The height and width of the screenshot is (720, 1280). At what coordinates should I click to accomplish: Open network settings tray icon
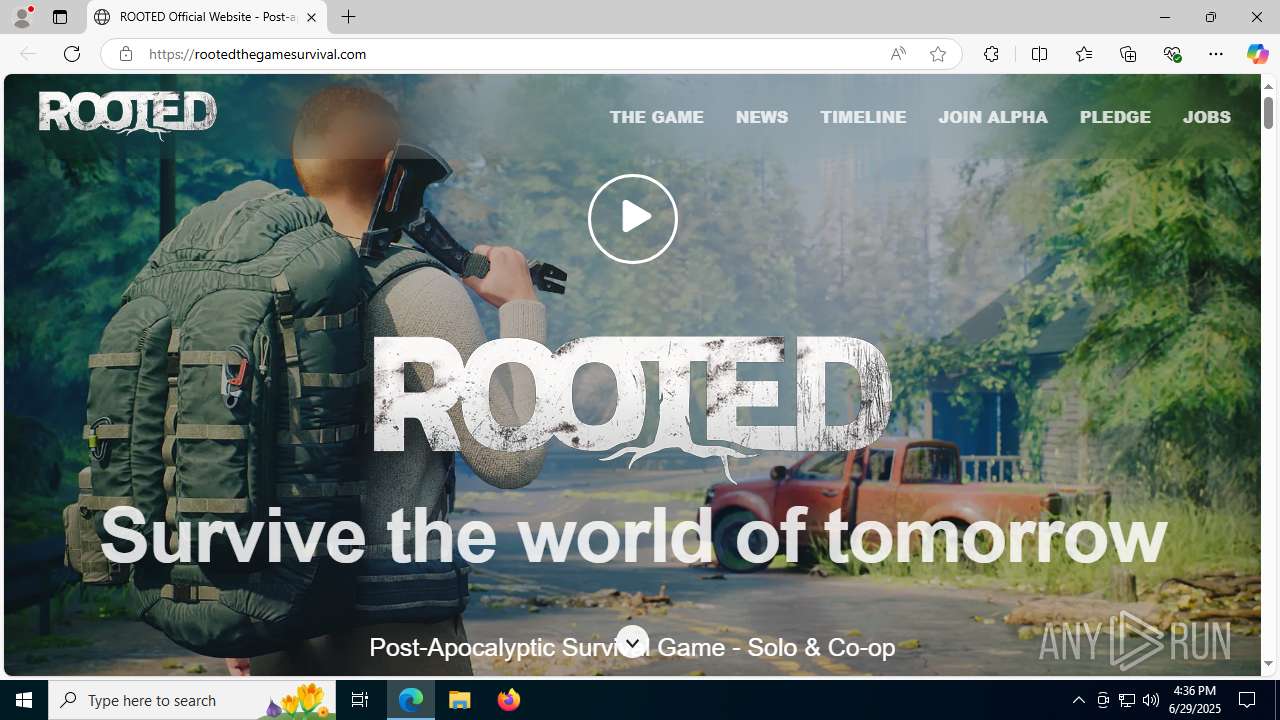pyautogui.click(x=1127, y=700)
